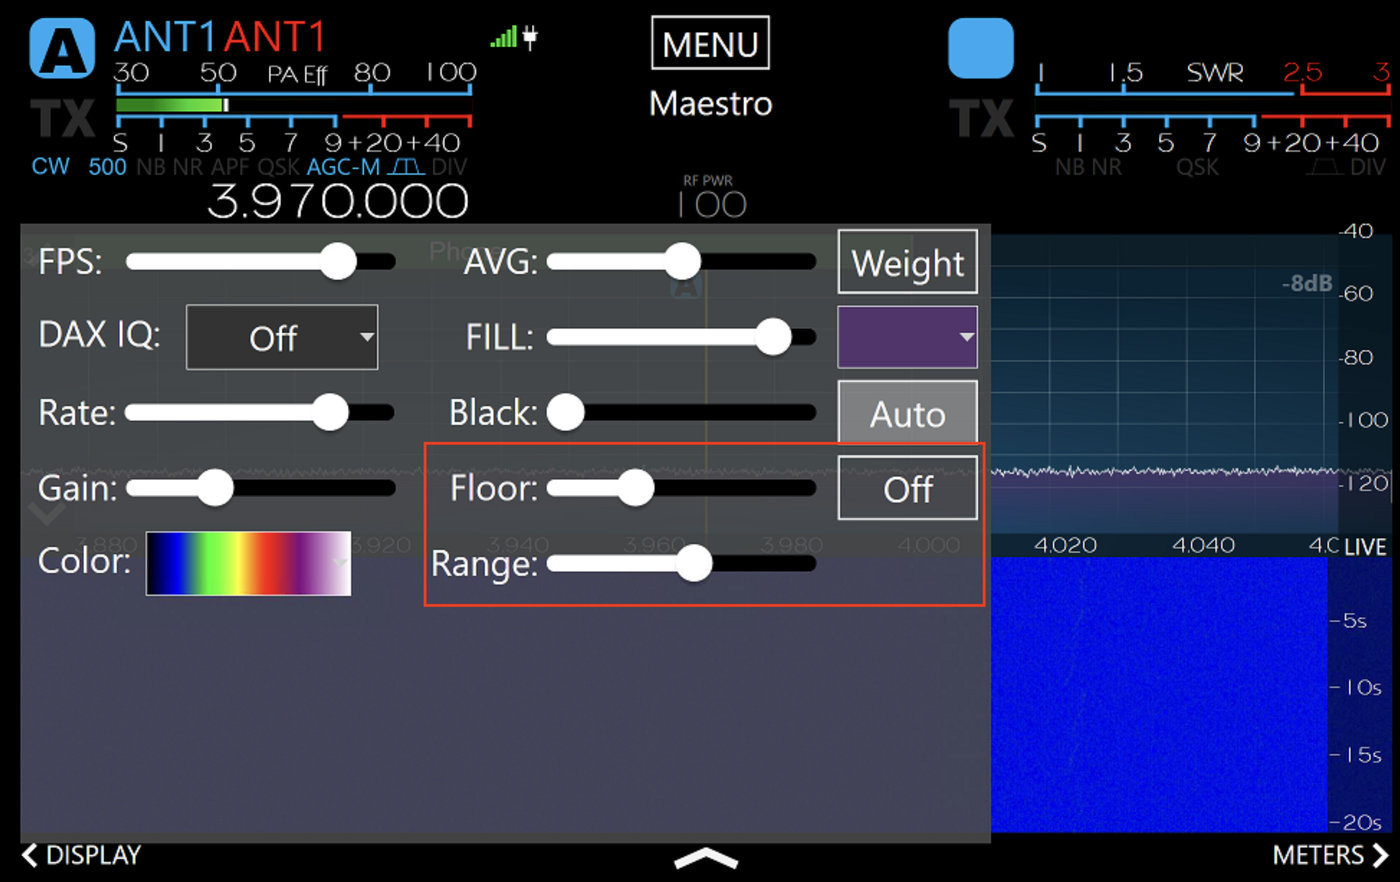Click the right slice QSK indicator
The width and height of the screenshot is (1400, 882).
click(1197, 167)
